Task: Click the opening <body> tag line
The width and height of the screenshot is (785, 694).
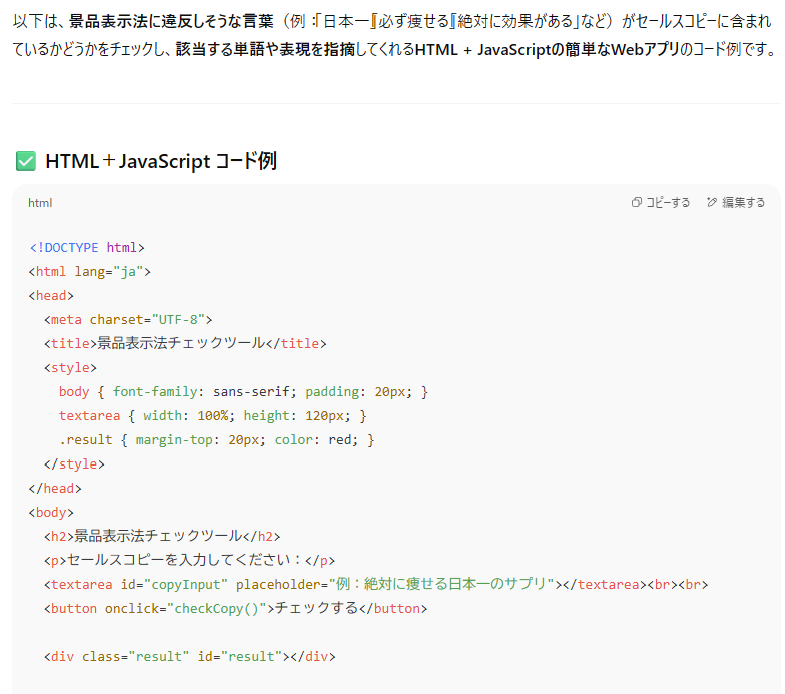Action: (x=51, y=512)
